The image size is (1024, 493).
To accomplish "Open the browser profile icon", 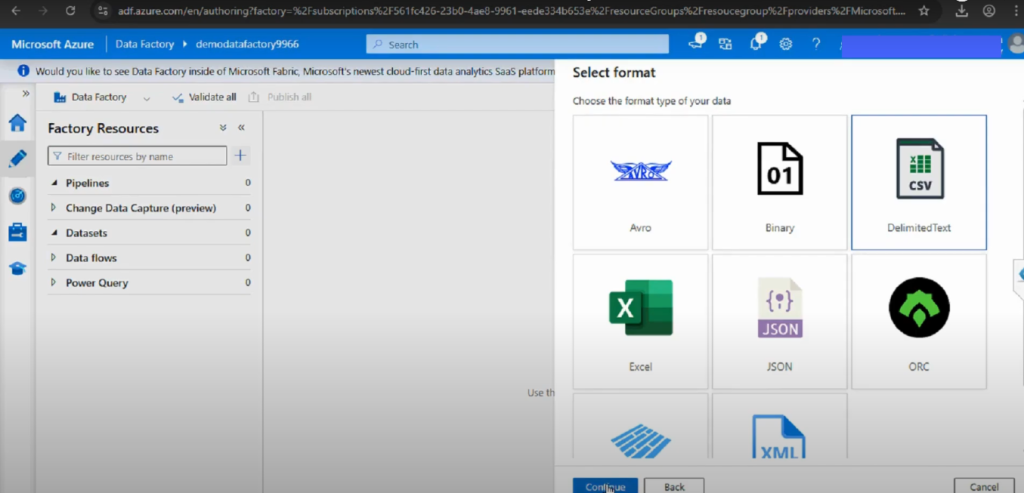I will click(989, 10).
